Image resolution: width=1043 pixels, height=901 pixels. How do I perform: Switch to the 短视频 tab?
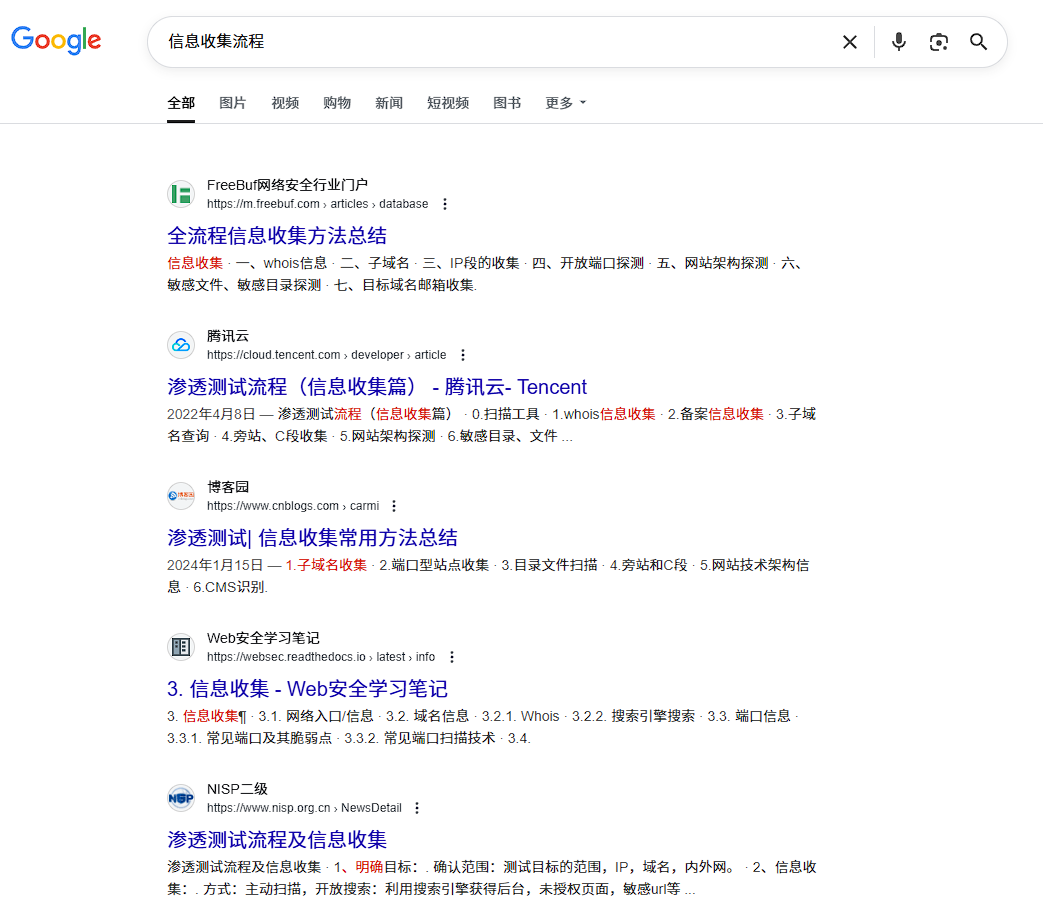click(448, 103)
